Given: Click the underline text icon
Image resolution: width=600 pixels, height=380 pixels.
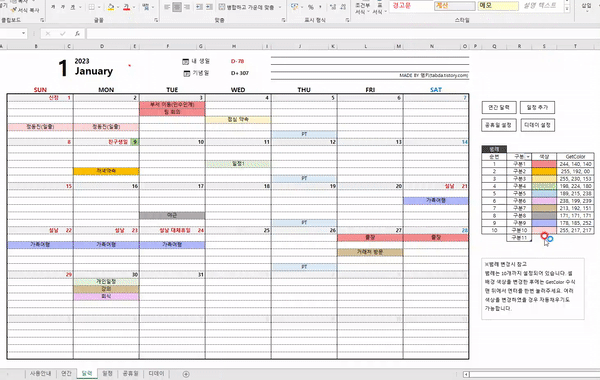Looking at the screenshot, I should (73, 7).
